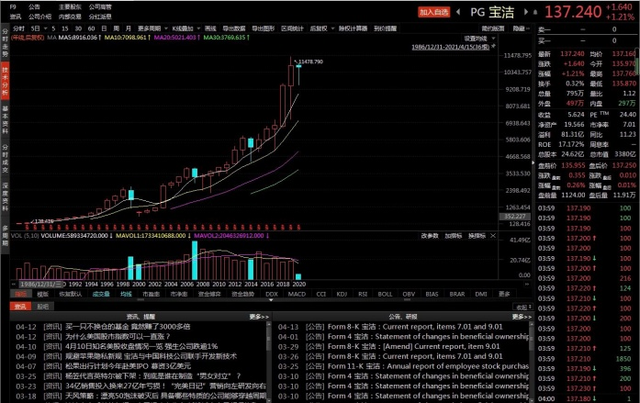This screenshot has height=403, width=640.
Task: Open the 更多>> link above news list
Action: point(259,317)
